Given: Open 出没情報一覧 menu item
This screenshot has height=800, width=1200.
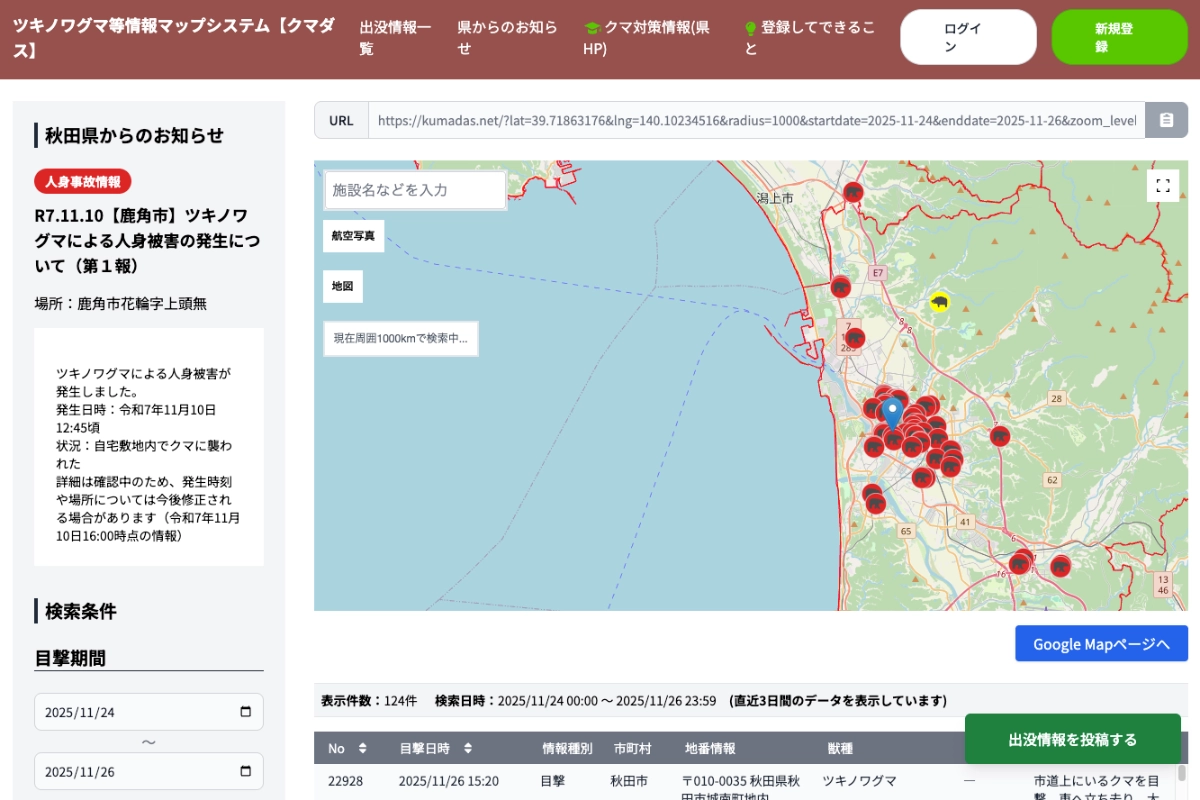Looking at the screenshot, I should 395,38.
